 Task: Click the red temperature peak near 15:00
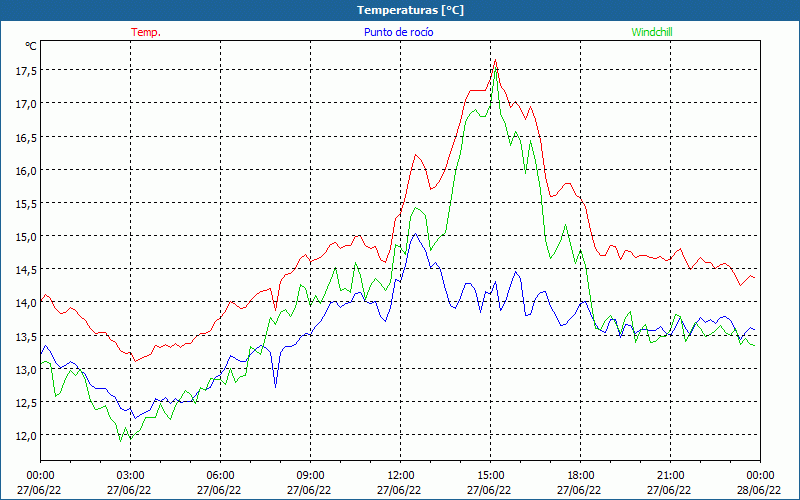click(495, 61)
